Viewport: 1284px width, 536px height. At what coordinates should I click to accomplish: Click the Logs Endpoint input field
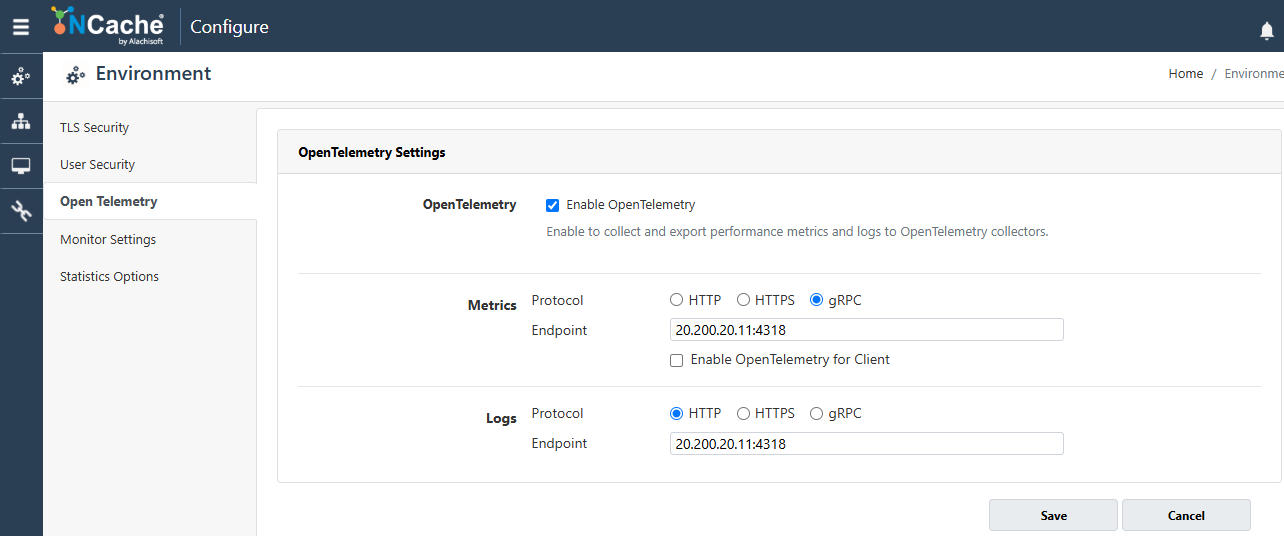click(866, 443)
